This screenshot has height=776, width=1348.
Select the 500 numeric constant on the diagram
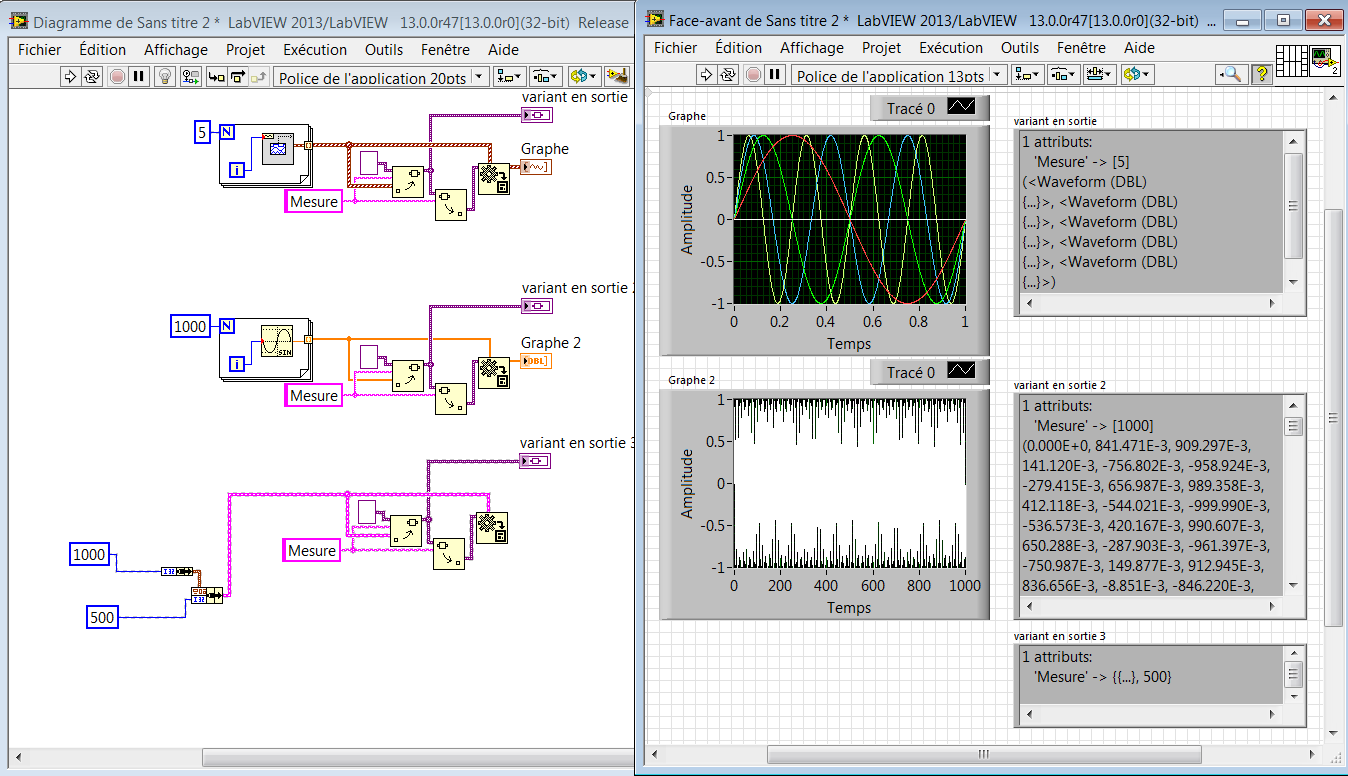pyautogui.click(x=102, y=617)
